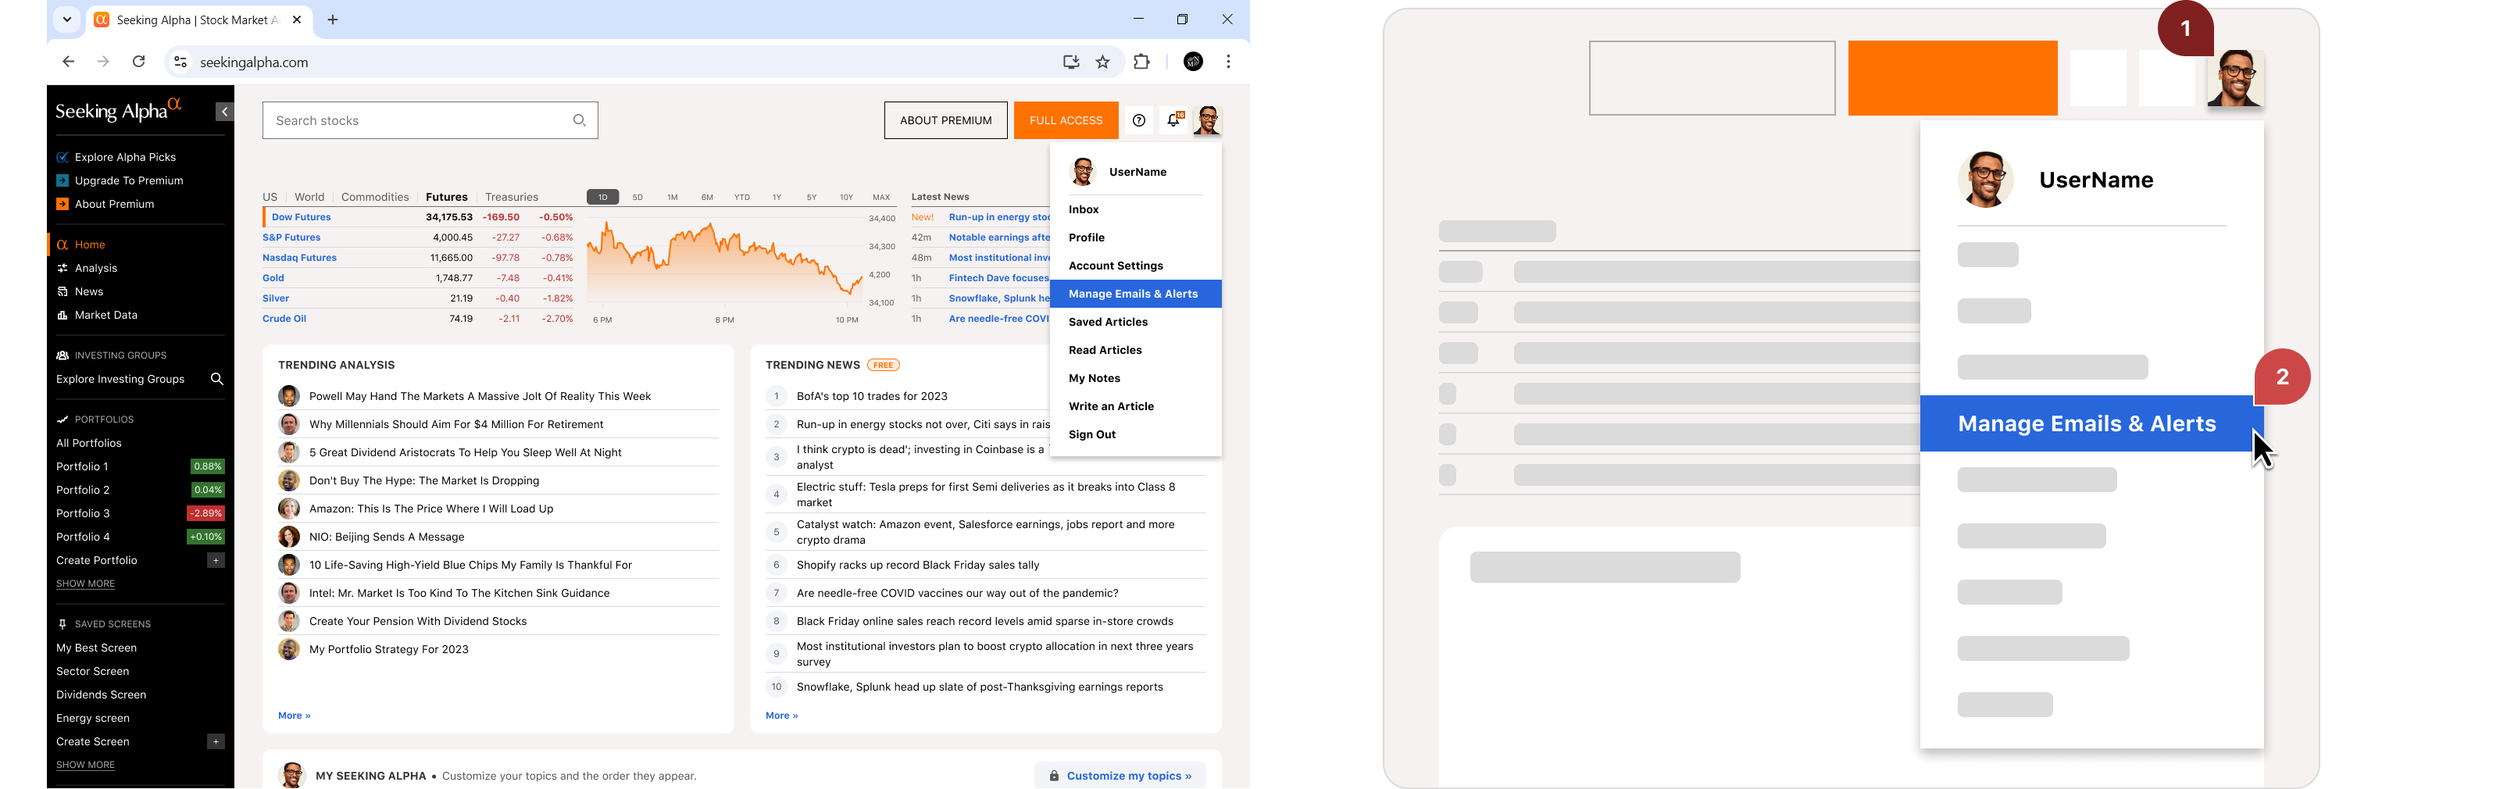2500x789 pixels.
Task: Click the large avatar in illustration mockup
Action: 1985,179
